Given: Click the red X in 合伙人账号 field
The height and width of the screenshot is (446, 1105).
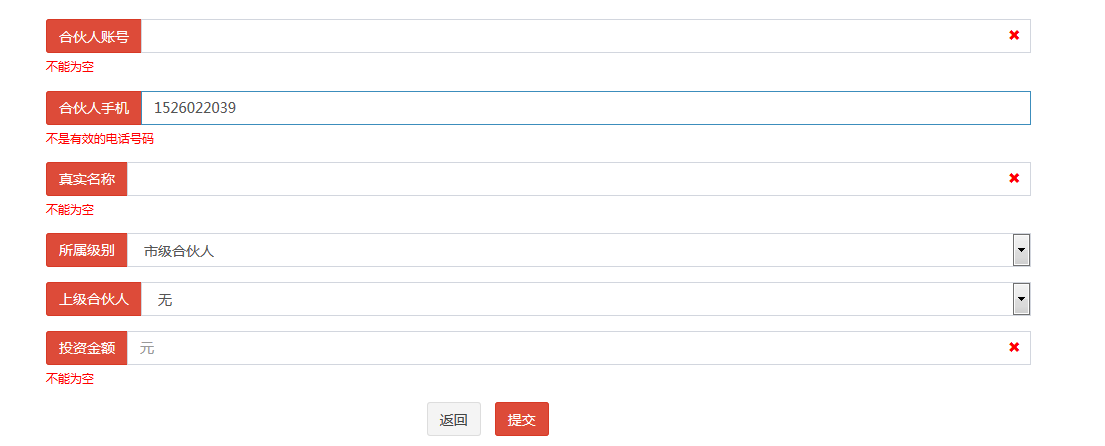Looking at the screenshot, I should tap(1014, 35).
